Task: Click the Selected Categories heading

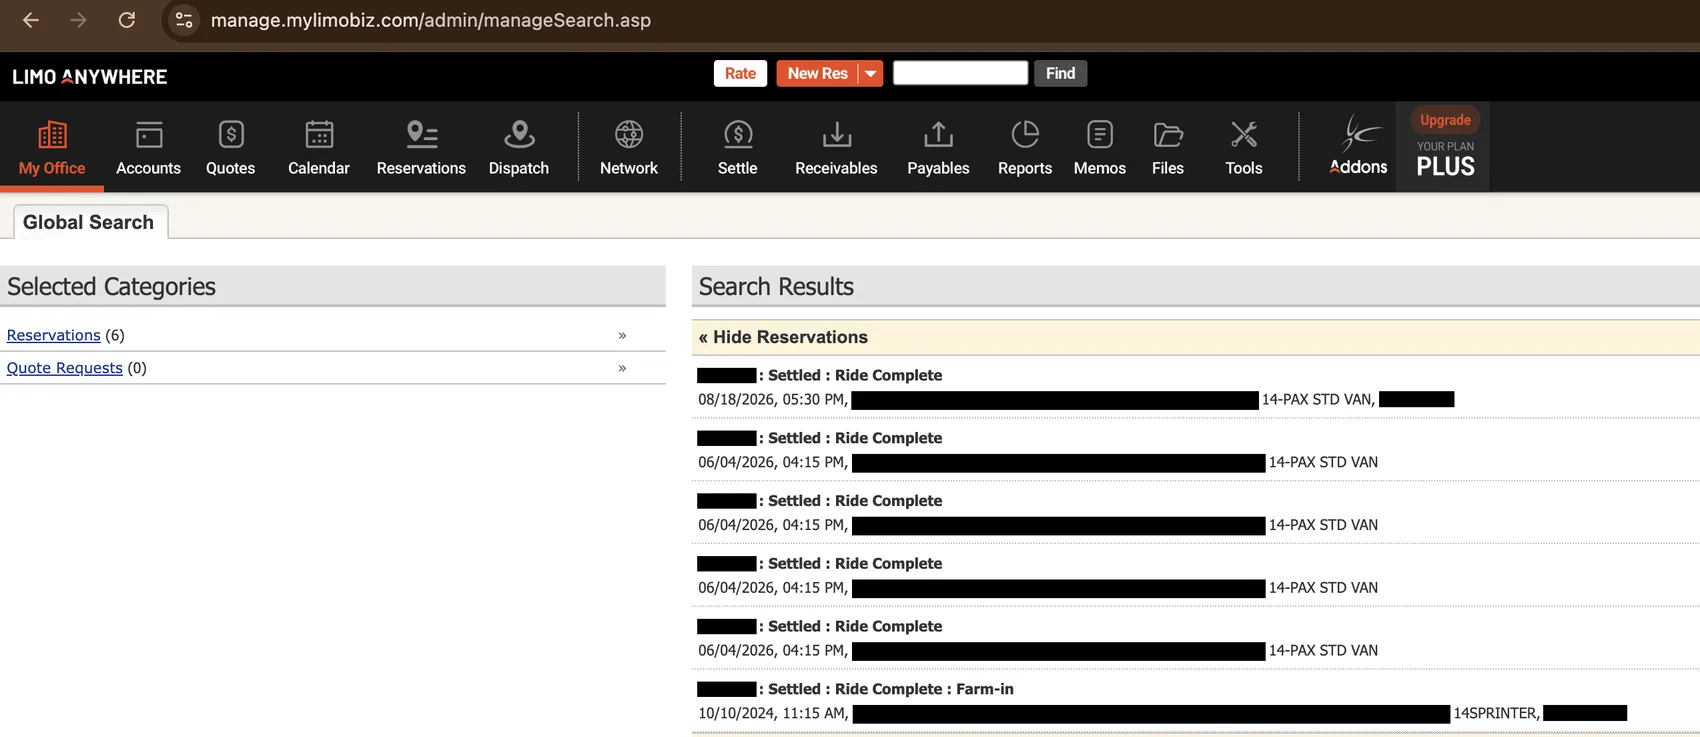Action: click(x=111, y=287)
